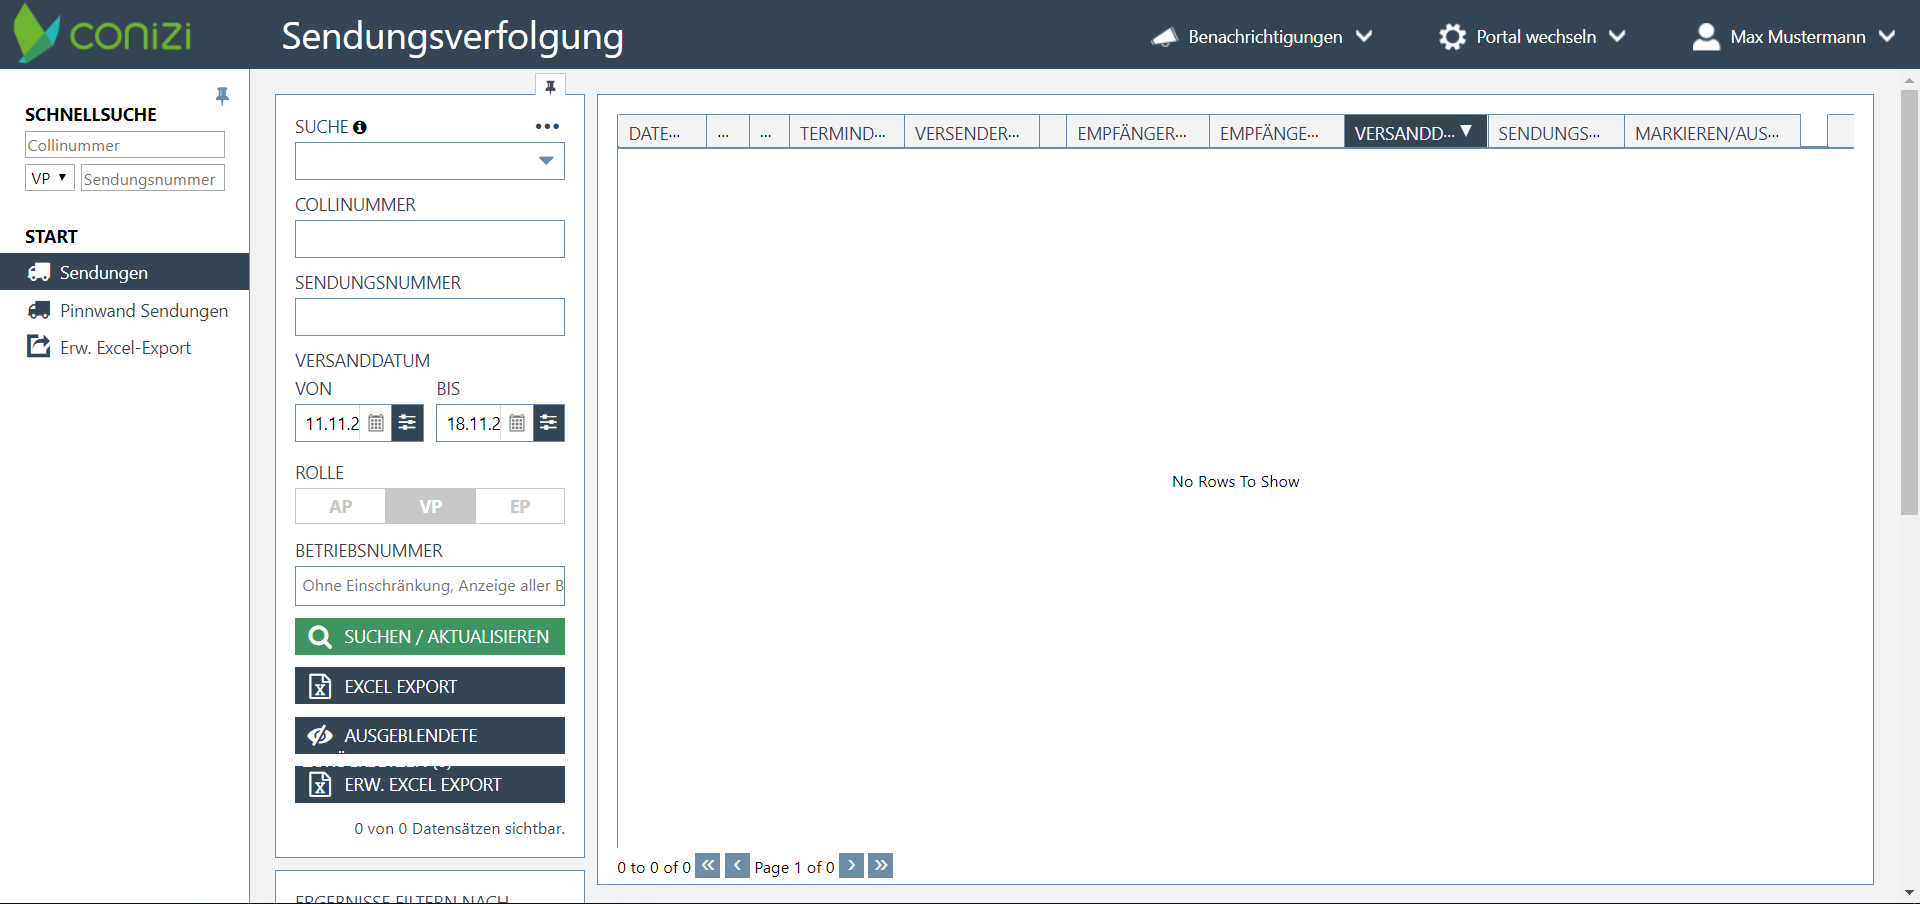The width and height of the screenshot is (1920, 904).
Task: Select the VP role toggle
Action: (430, 506)
